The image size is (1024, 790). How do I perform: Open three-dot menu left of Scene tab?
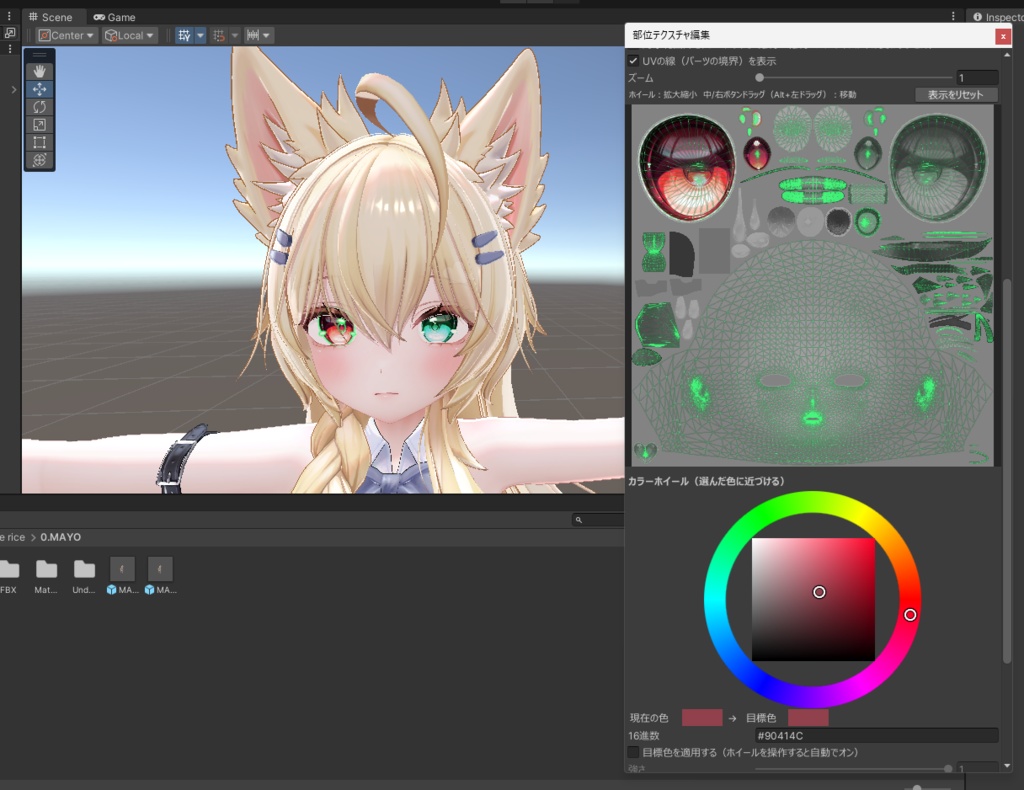coord(9,16)
